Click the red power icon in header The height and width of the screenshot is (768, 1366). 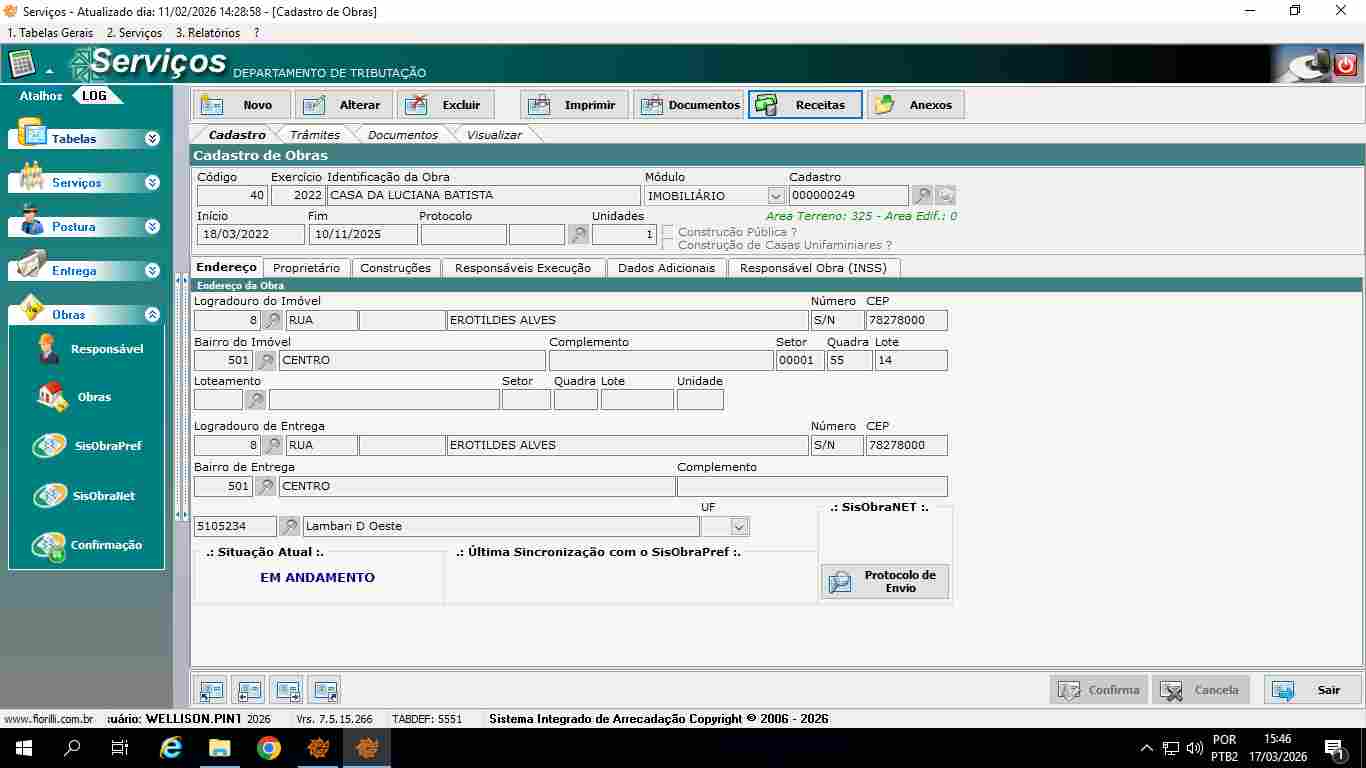pyautogui.click(x=1346, y=64)
